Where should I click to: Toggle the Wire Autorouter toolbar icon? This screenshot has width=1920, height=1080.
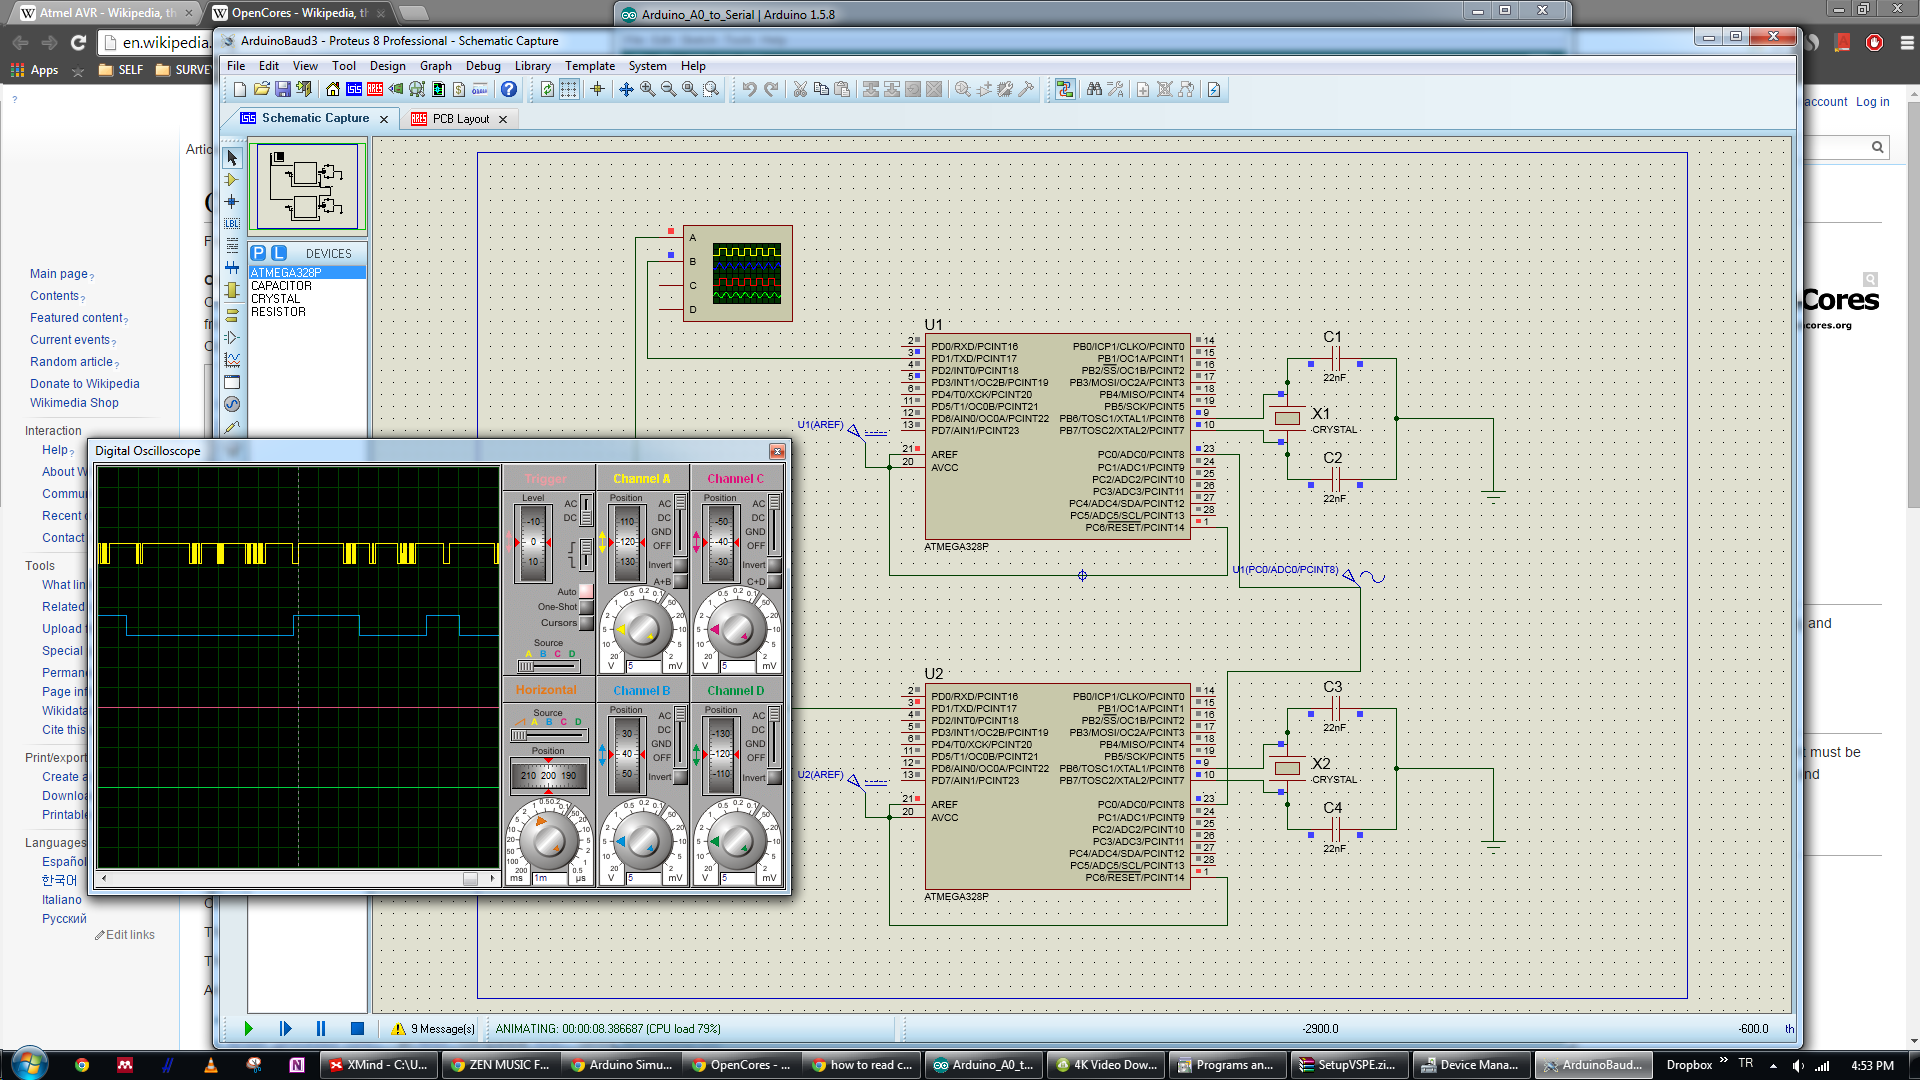(1065, 90)
